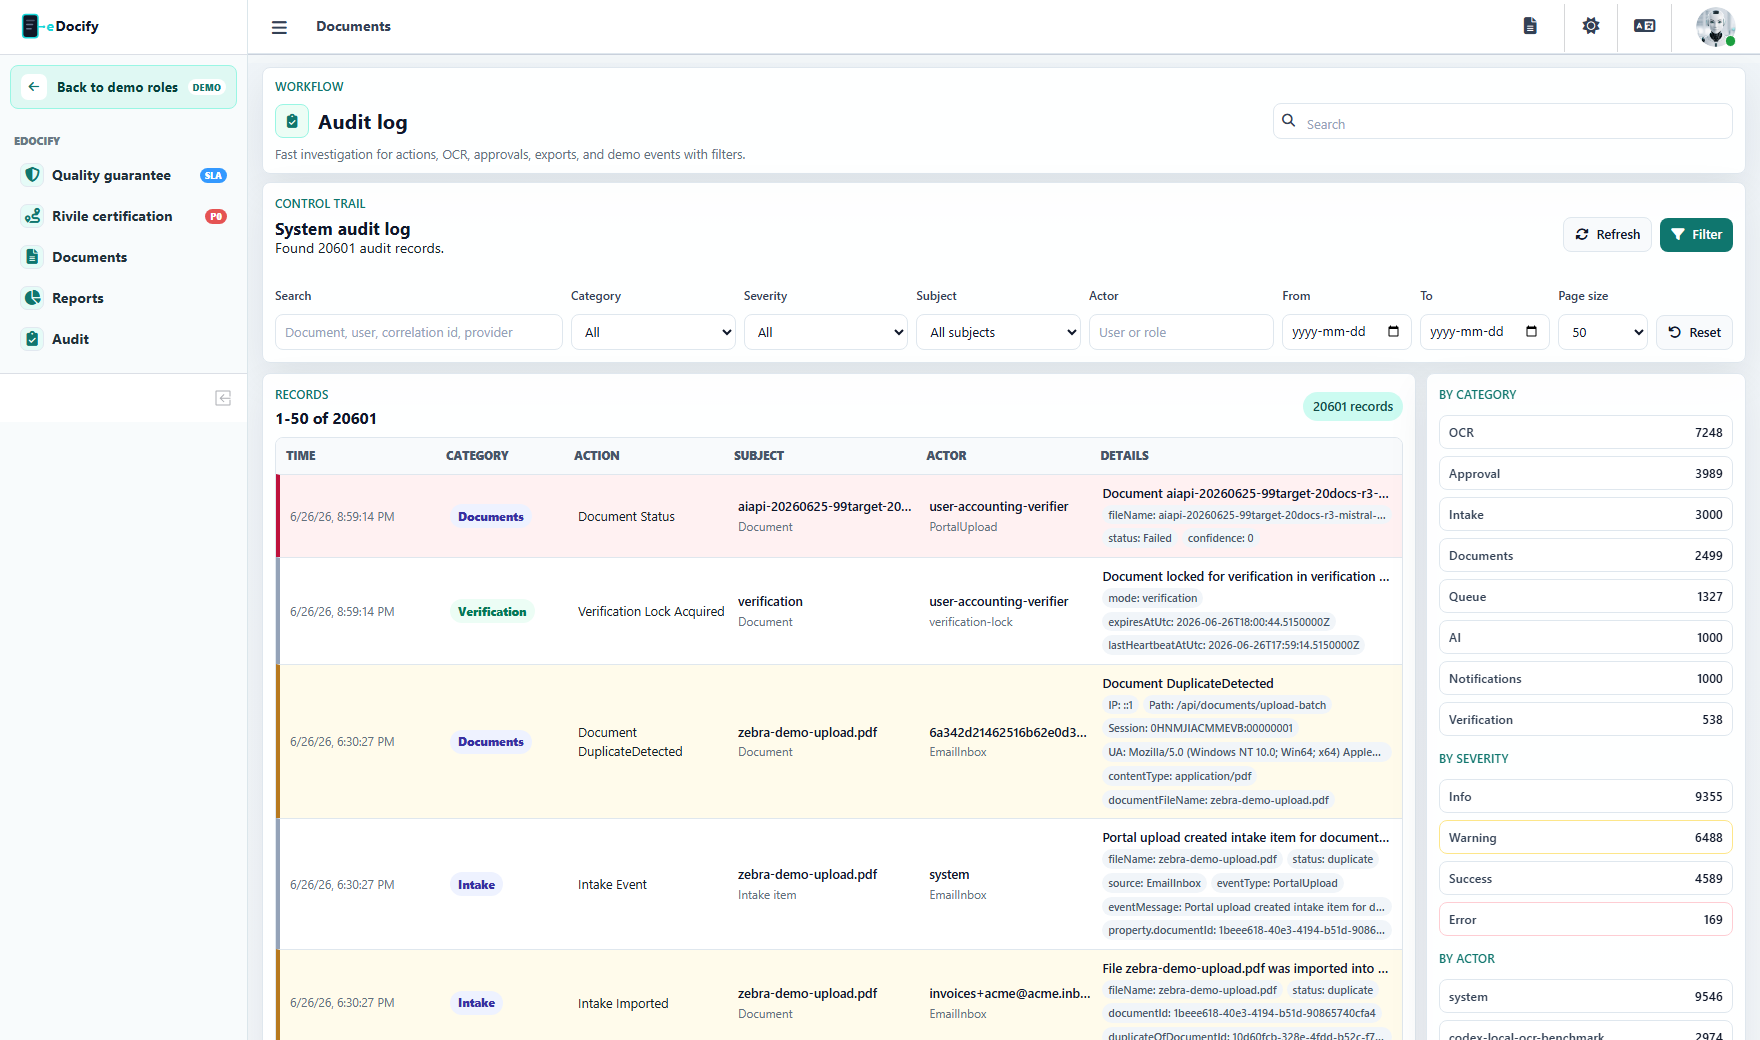Go to Documents in sidebar
This screenshot has width=1760, height=1040.
(124, 257)
